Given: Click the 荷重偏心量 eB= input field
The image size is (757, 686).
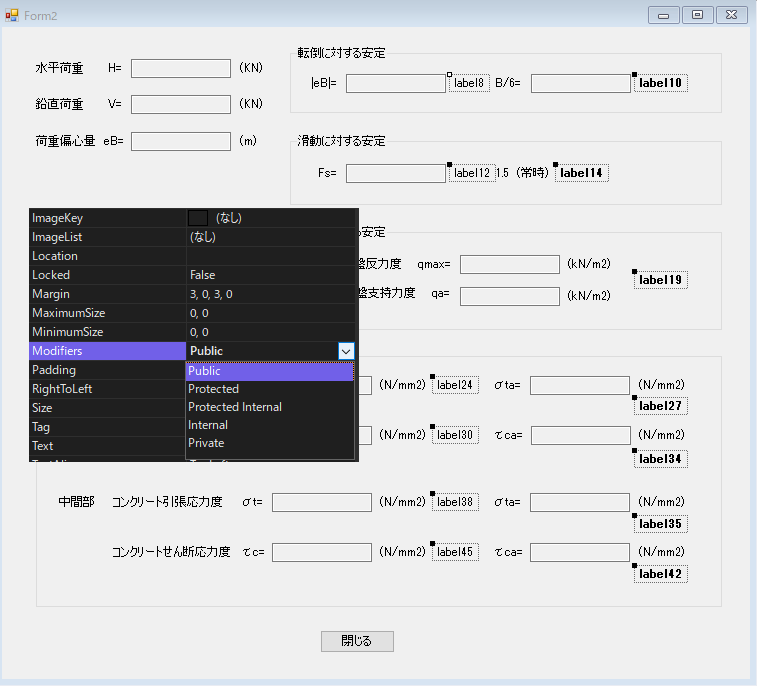Looking at the screenshot, I should pyautogui.click(x=181, y=141).
